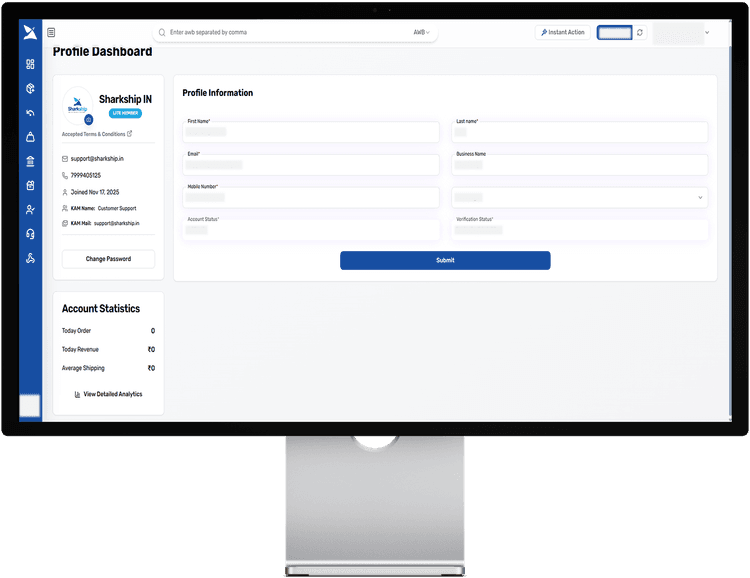Open the external link icon beside Terms & Conditions

click(130, 133)
